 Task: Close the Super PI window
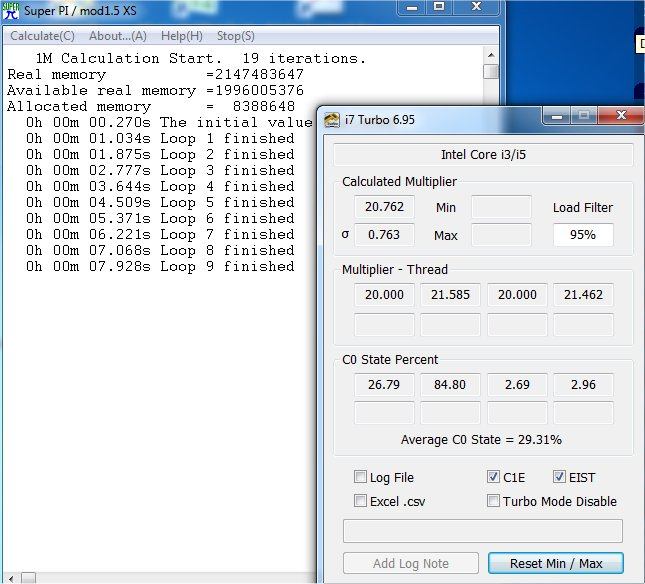[x=476, y=7]
